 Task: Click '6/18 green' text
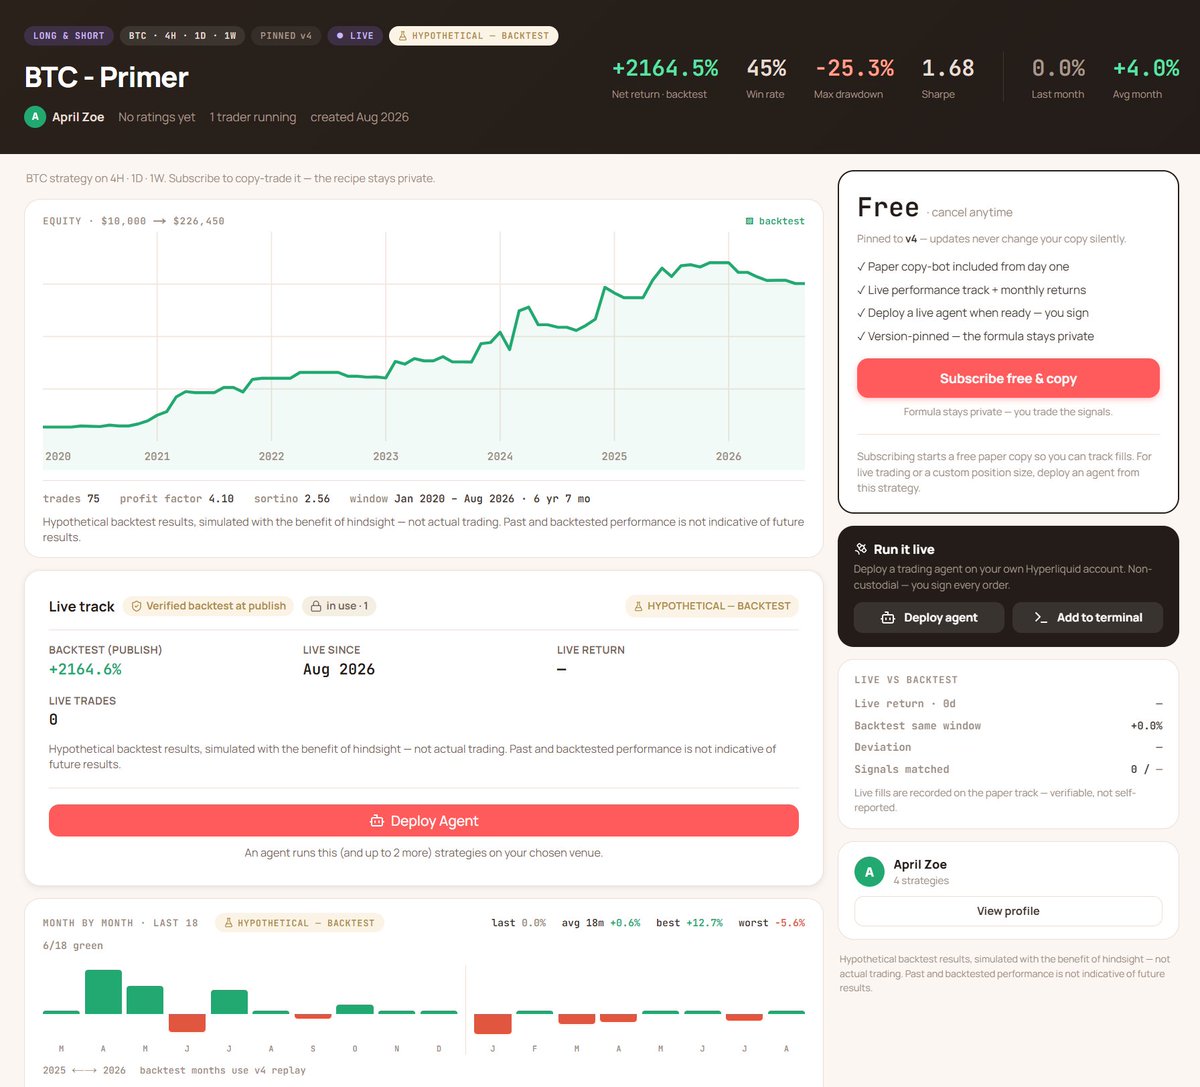(73, 946)
